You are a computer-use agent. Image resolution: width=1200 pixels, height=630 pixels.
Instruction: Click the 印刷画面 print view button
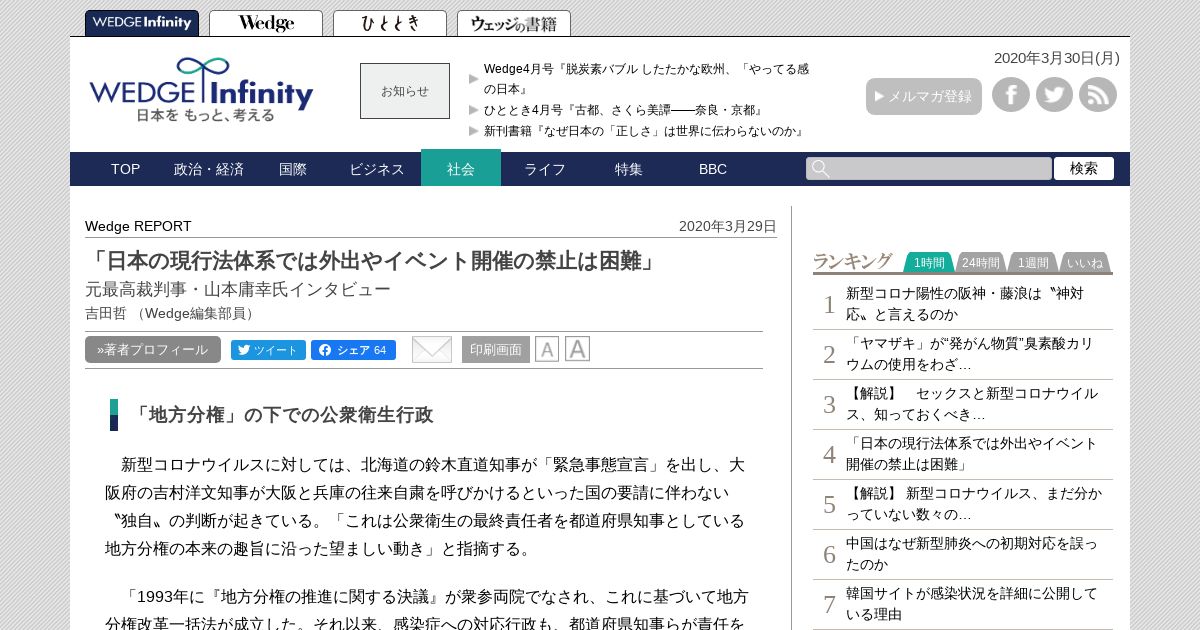click(x=496, y=349)
